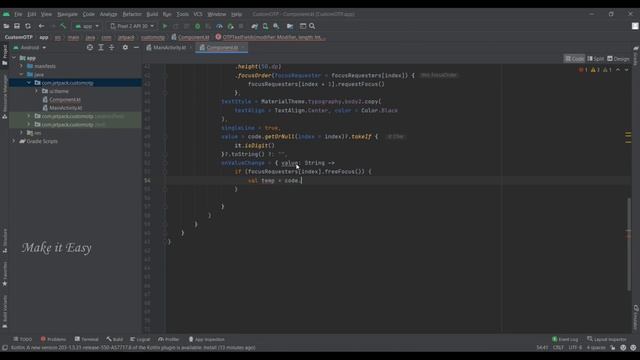
Task: Open the app run configuration dropdown
Action: click(x=87, y=26)
